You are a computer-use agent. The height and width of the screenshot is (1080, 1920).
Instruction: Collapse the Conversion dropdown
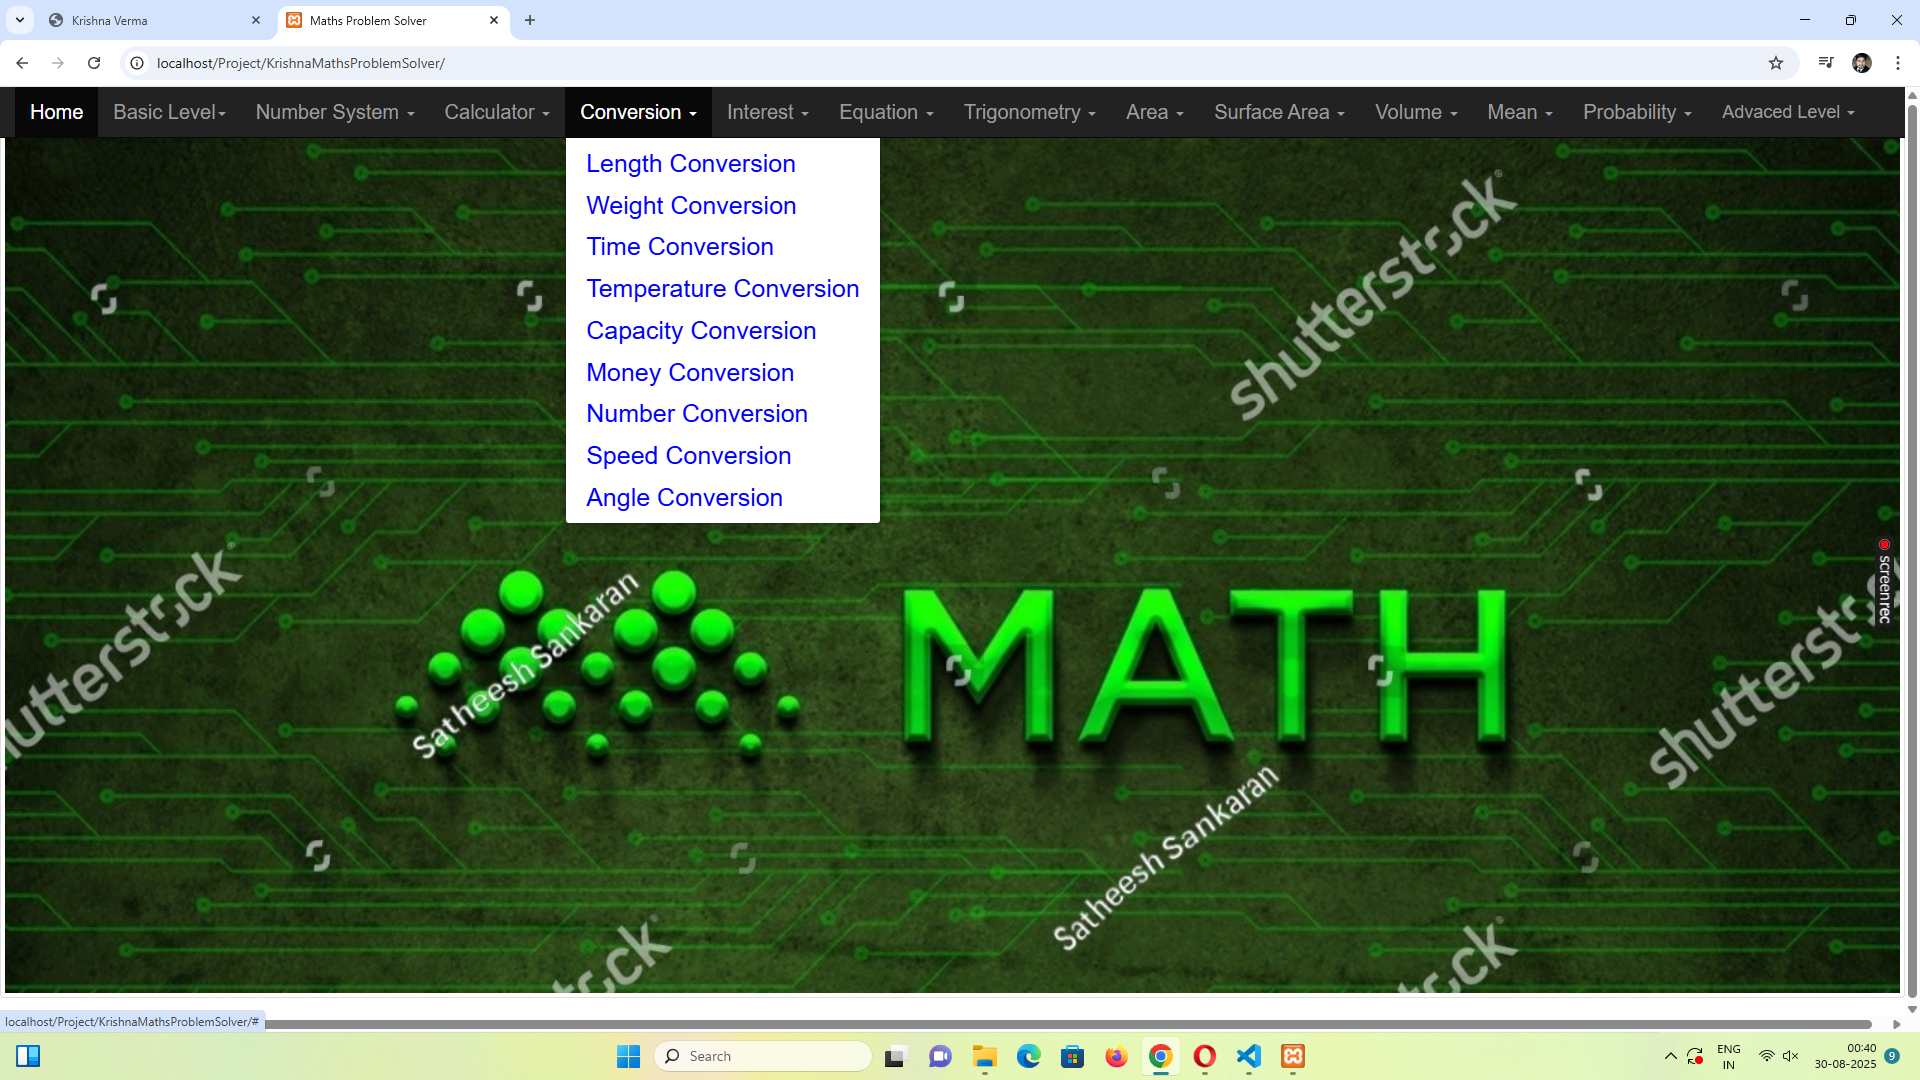pyautogui.click(x=638, y=112)
